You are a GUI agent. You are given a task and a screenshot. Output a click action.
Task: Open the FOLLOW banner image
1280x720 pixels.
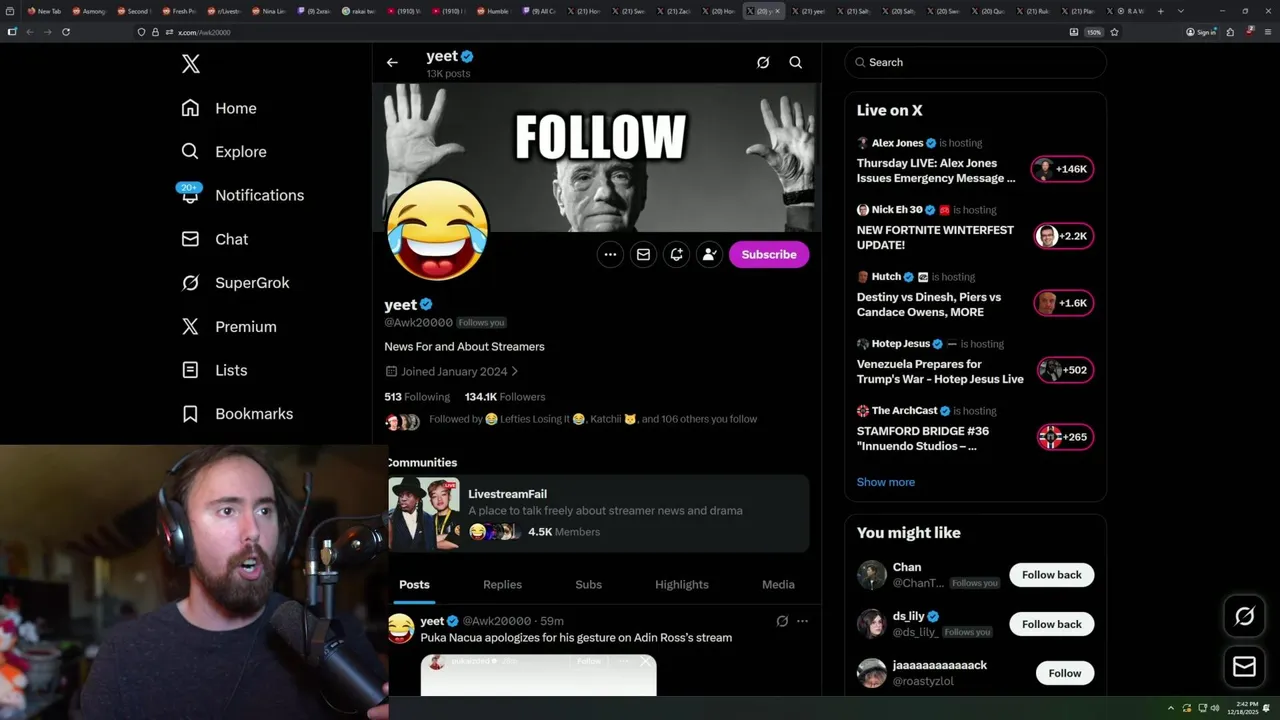(597, 157)
